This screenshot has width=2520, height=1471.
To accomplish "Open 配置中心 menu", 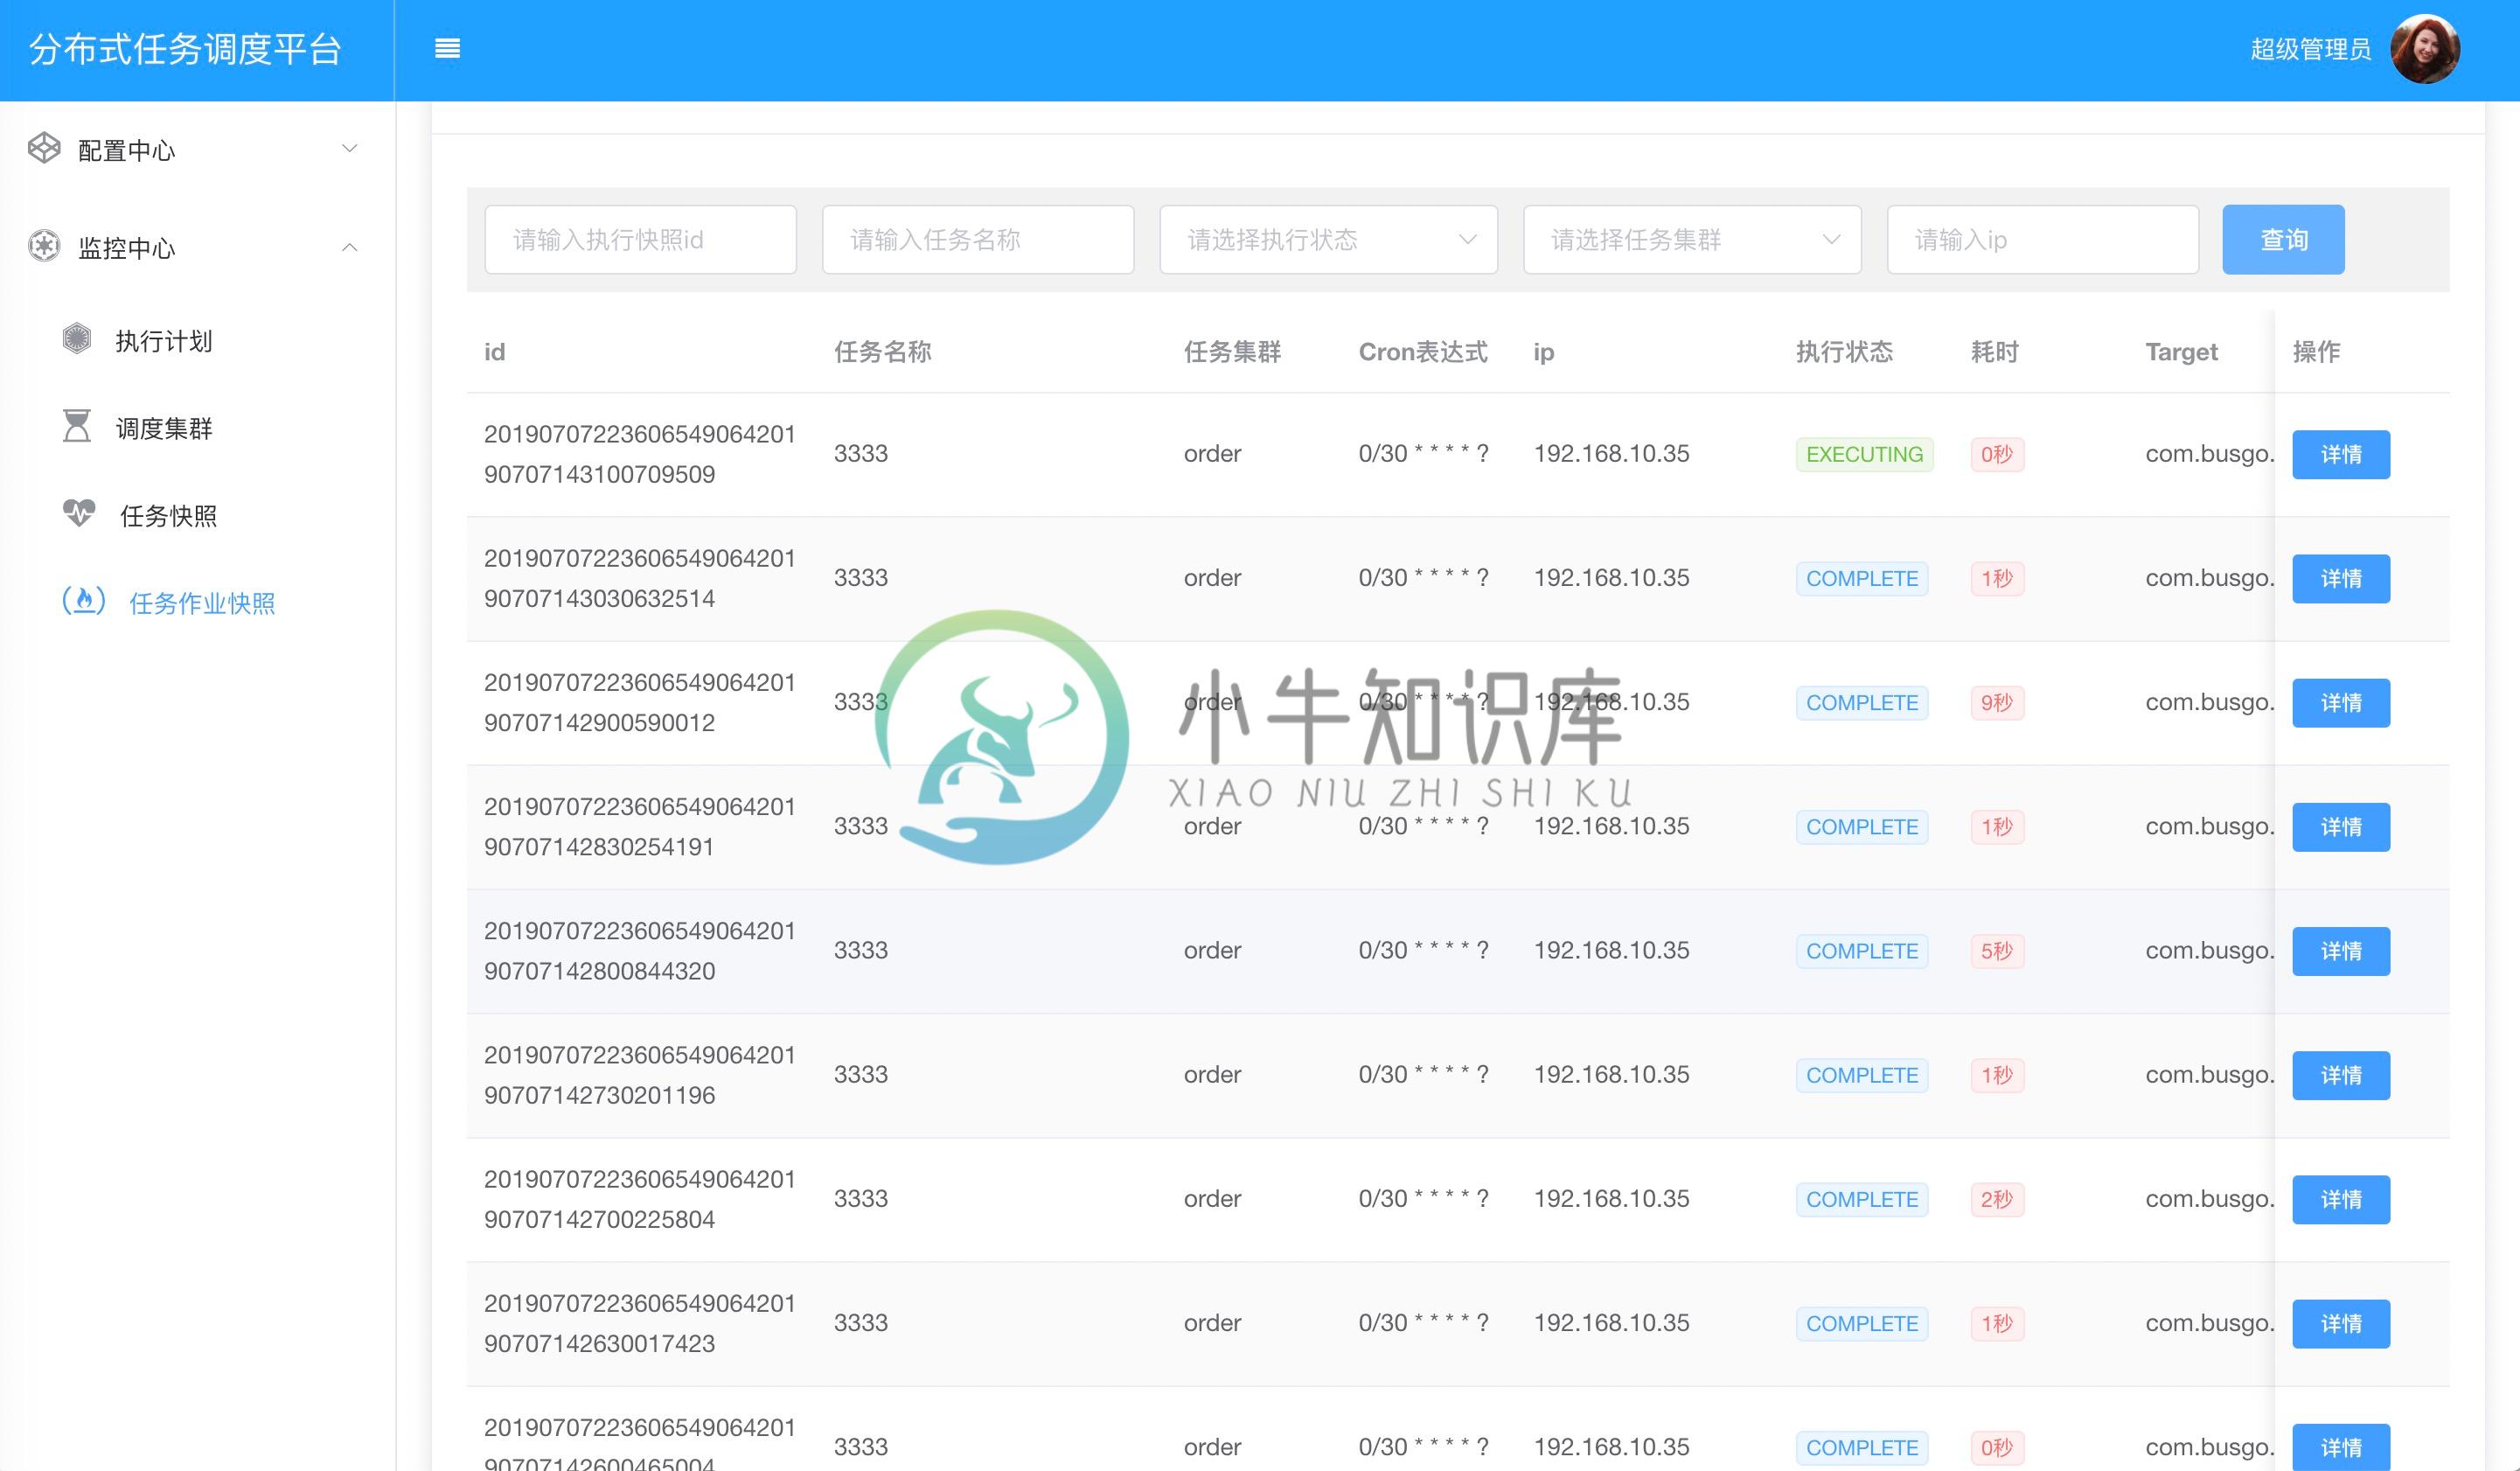I will pyautogui.click(x=197, y=149).
